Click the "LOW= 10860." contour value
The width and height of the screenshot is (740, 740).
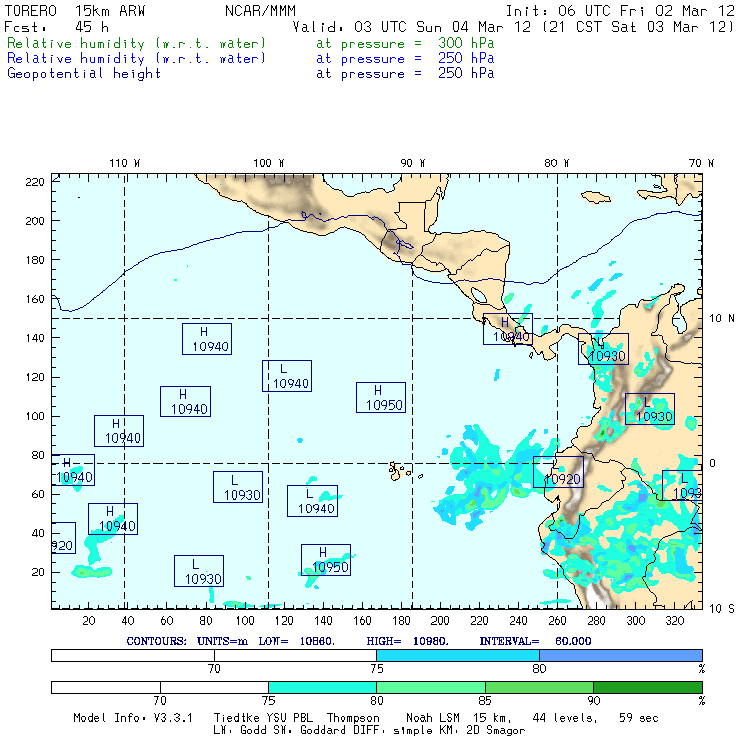tap(296, 641)
